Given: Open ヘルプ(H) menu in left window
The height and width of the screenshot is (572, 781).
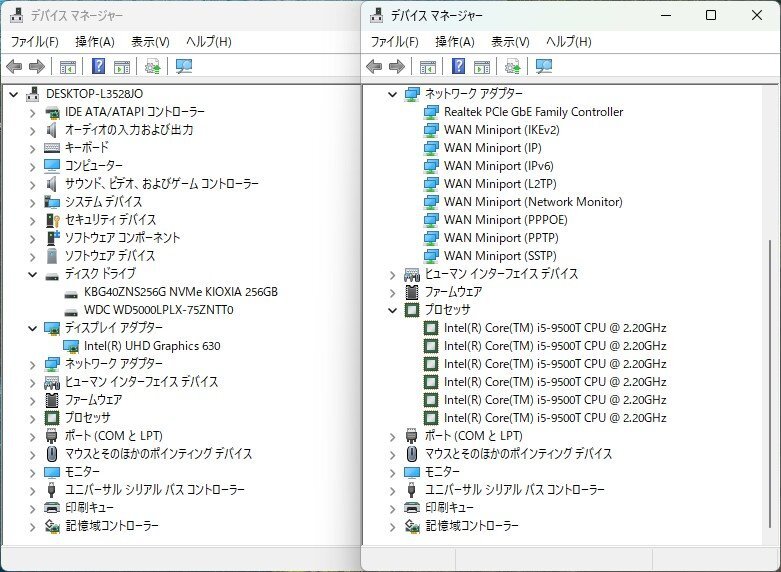Looking at the screenshot, I should (209, 42).
